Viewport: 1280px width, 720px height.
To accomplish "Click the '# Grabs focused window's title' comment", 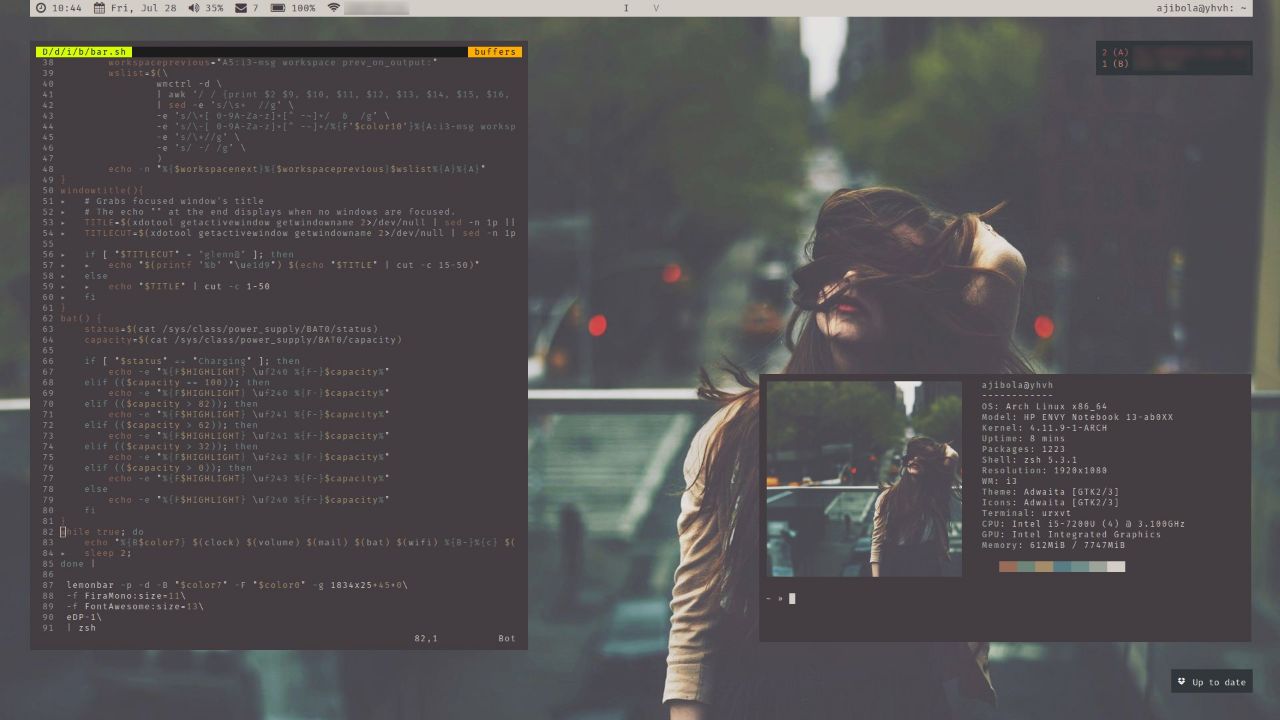I will 175,201.
